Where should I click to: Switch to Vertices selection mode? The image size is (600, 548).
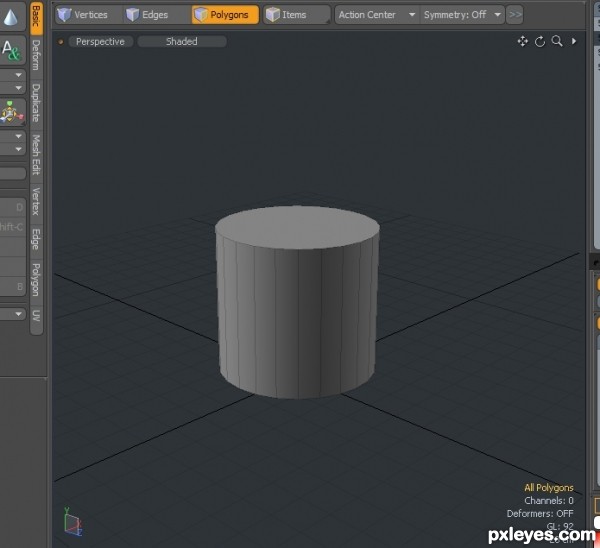[x=86, y=15]
